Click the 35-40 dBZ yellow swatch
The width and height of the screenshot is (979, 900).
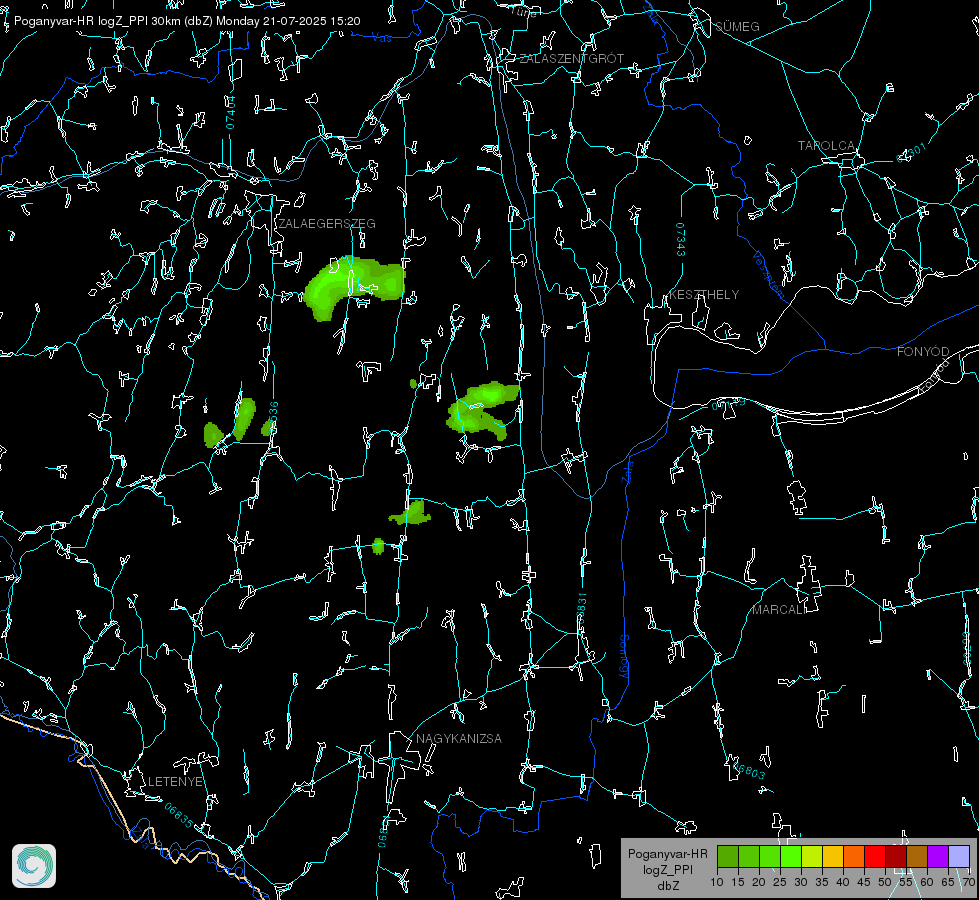833,856
